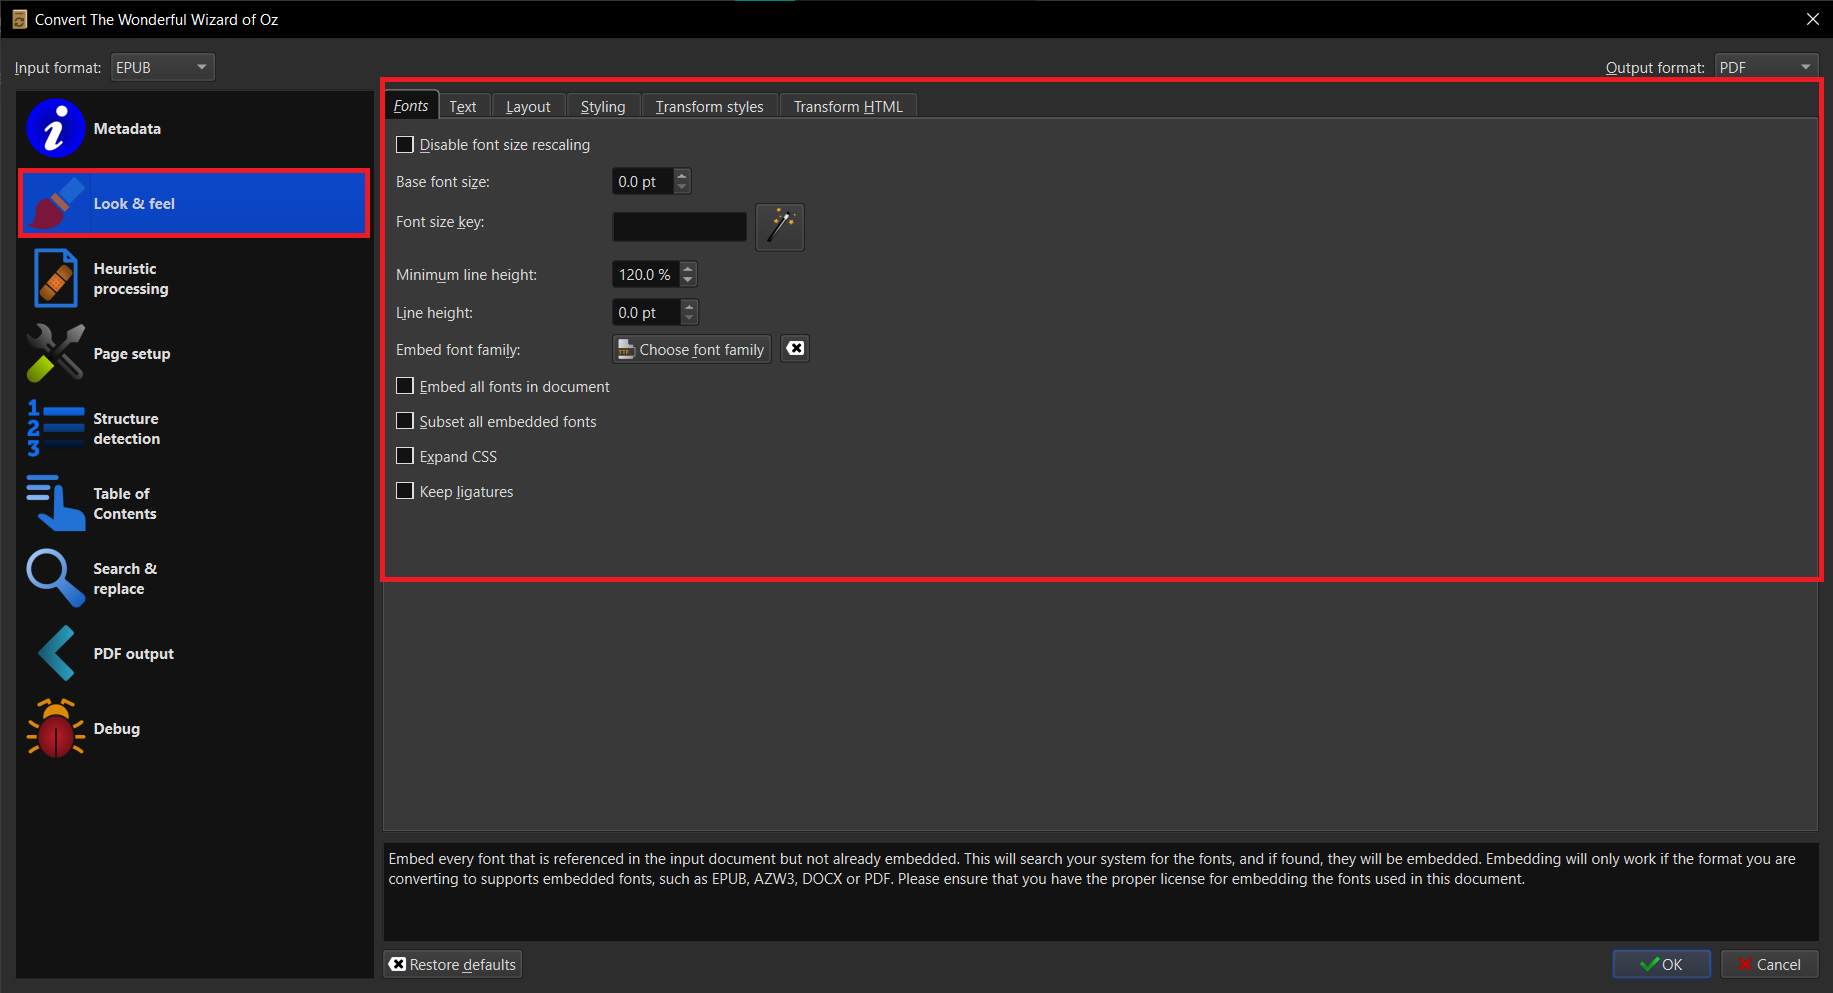Open the Search & replace magnifier icon

[56, 578]
